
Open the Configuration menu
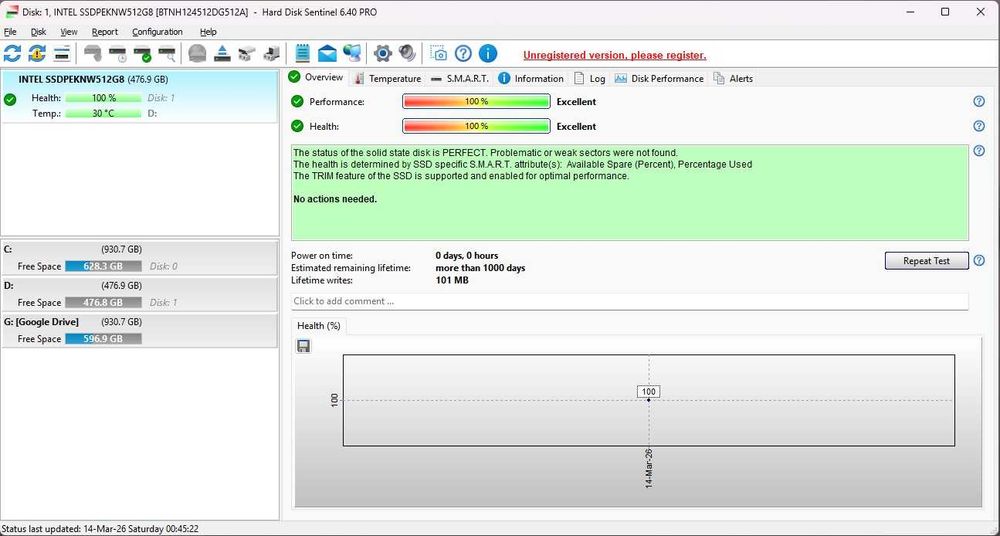(157, 32)
